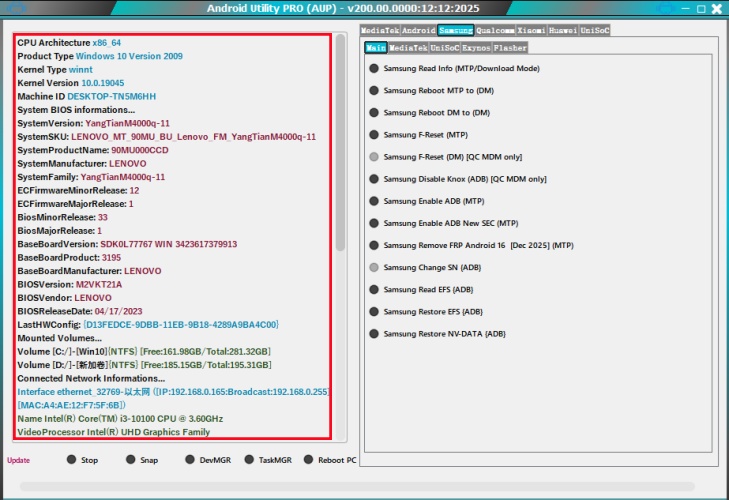Click the CPU Architecture x86_64 line
Viewport: 729px width, 500px height.
69,43
